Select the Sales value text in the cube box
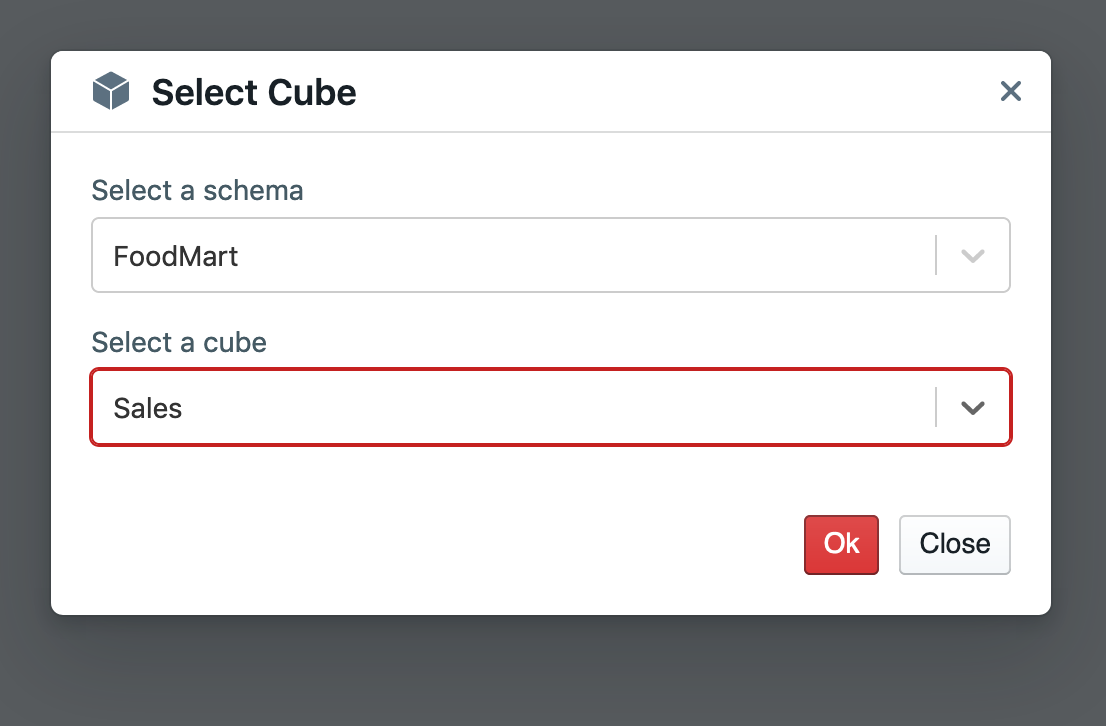 (x=148, y=409)
